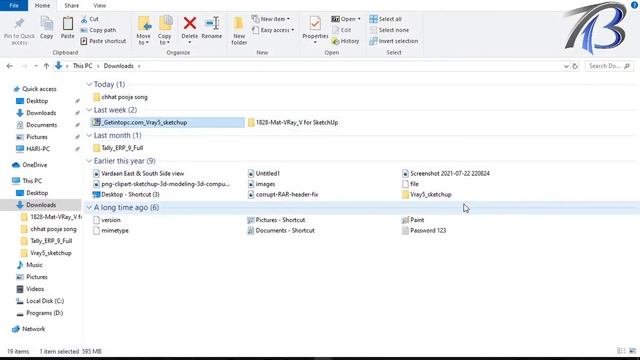The image size is (640, 360).
Task: Click the Up one level arrow
Action: coord(46,66)
